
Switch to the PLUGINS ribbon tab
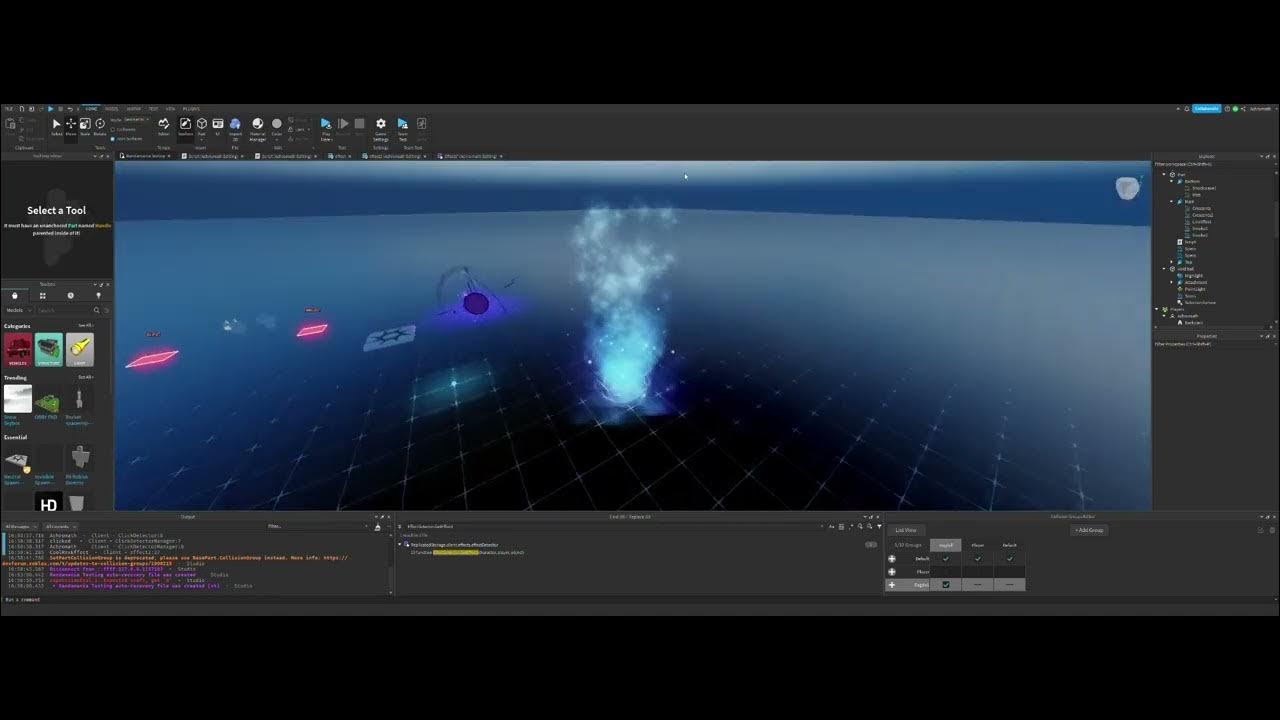click(x=191, y=109)
